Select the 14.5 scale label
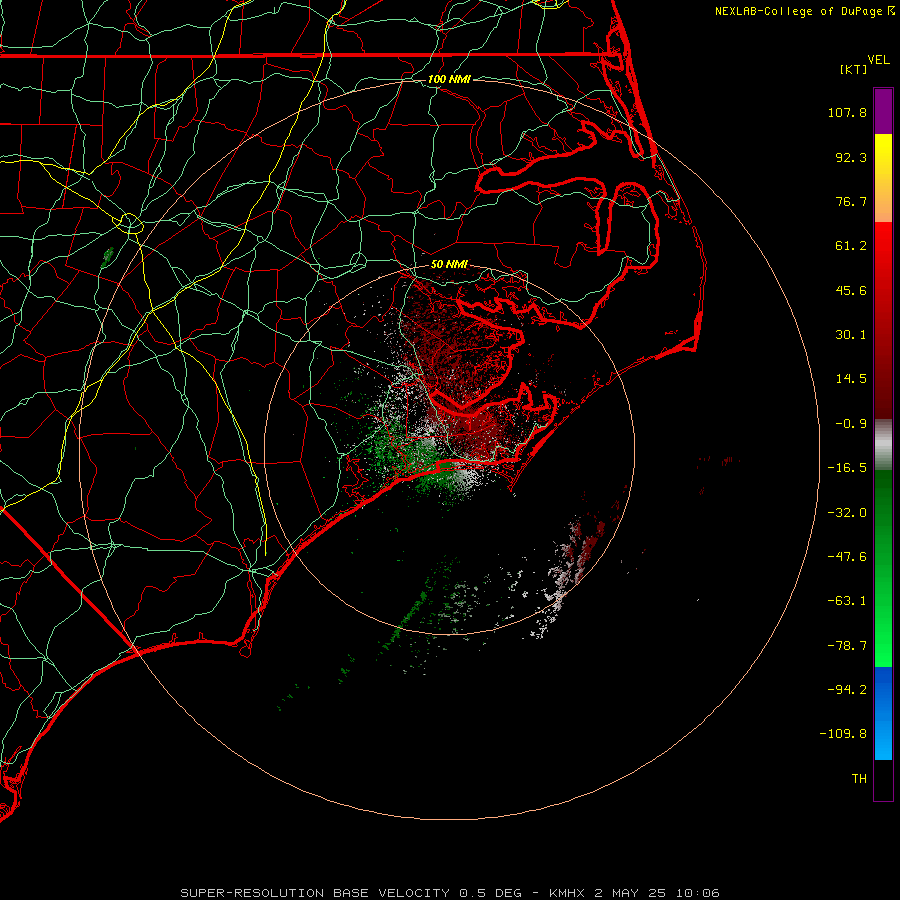This screenshot has height=900, width=900. pyautogui.click(x=851, y=379)
